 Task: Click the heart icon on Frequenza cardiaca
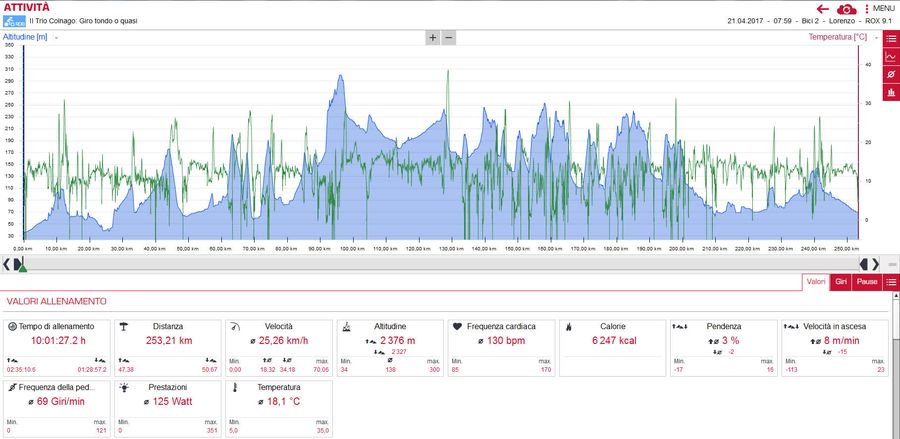[457, 326]
